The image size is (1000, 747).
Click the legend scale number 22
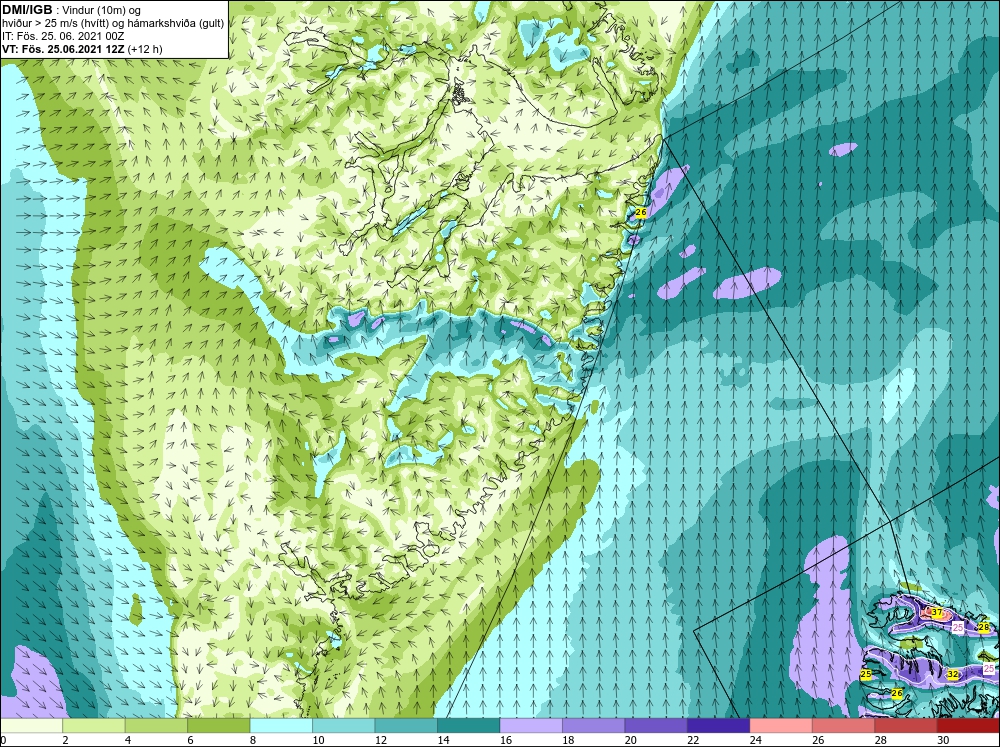[x=693, y=740]
